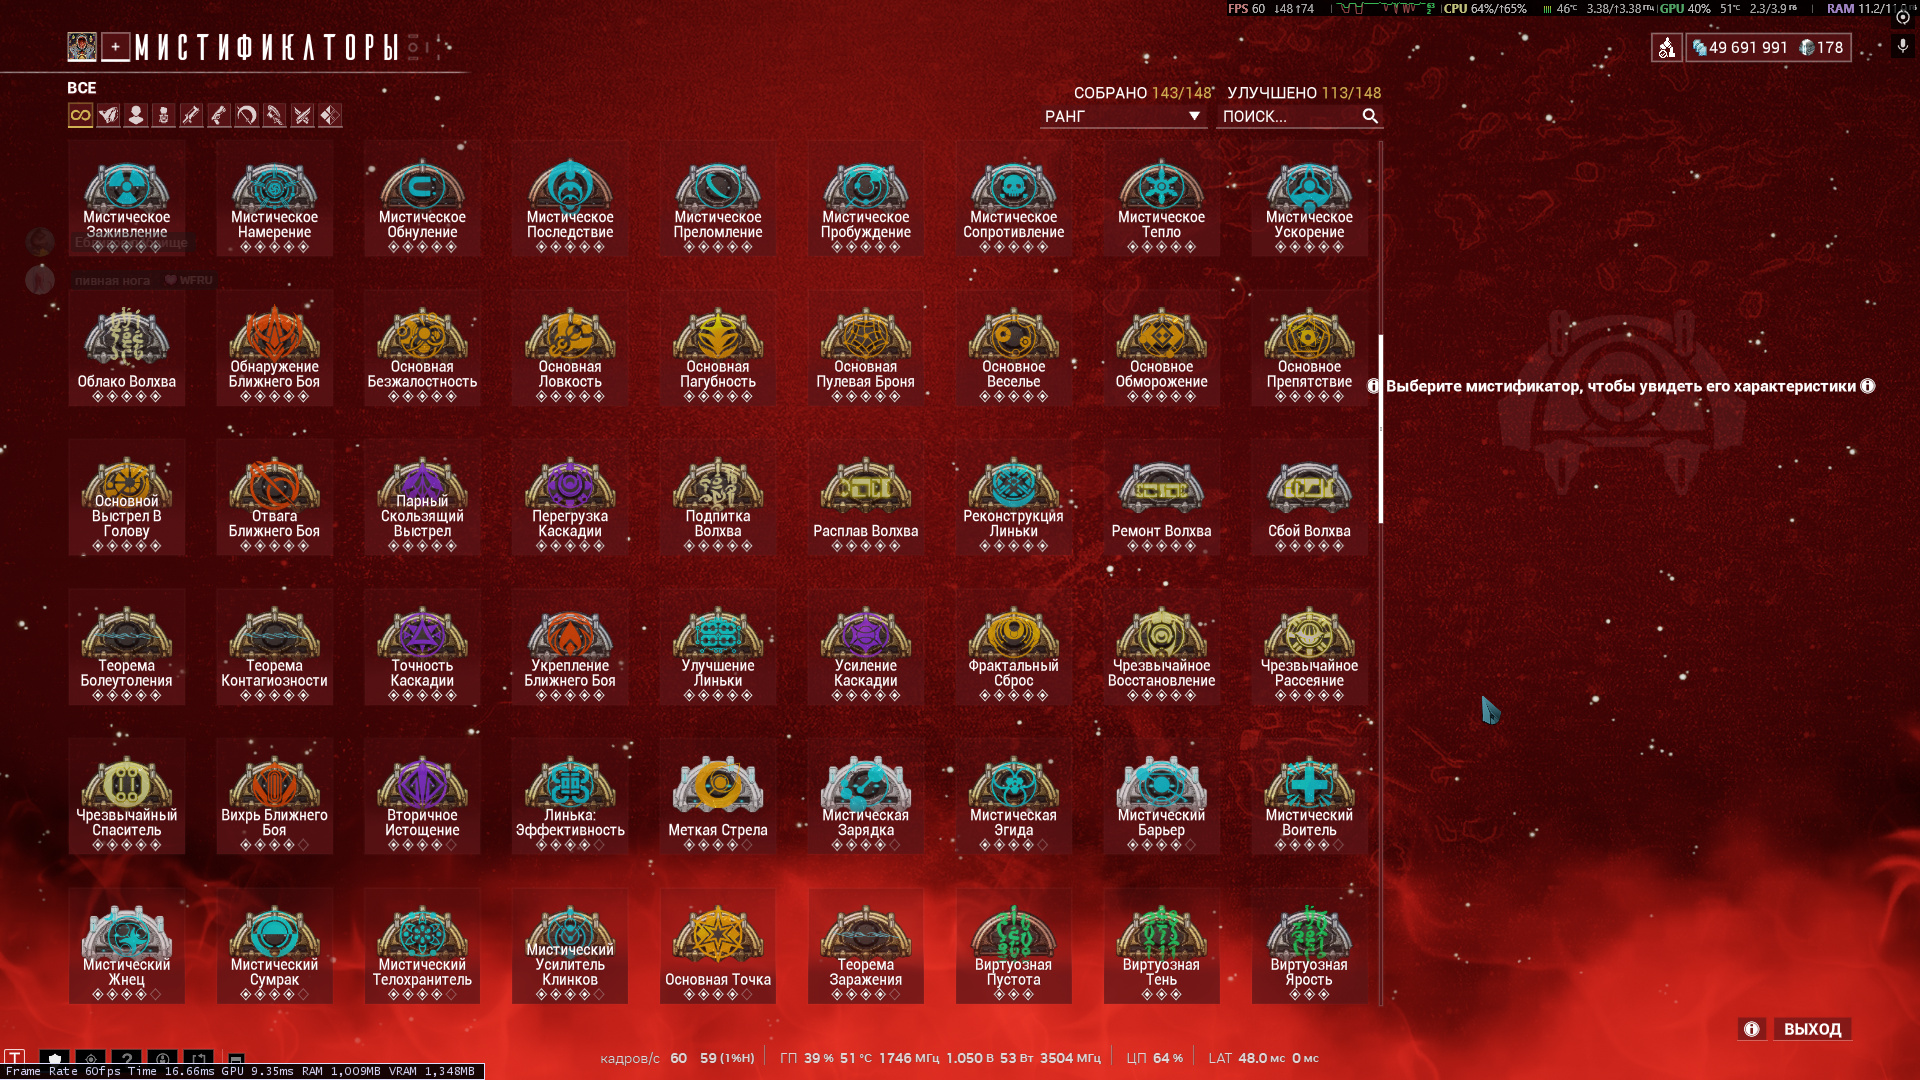The image size is (1920, 1080).
Task: Click the magnifier search icon
Action: [1370, 117]
